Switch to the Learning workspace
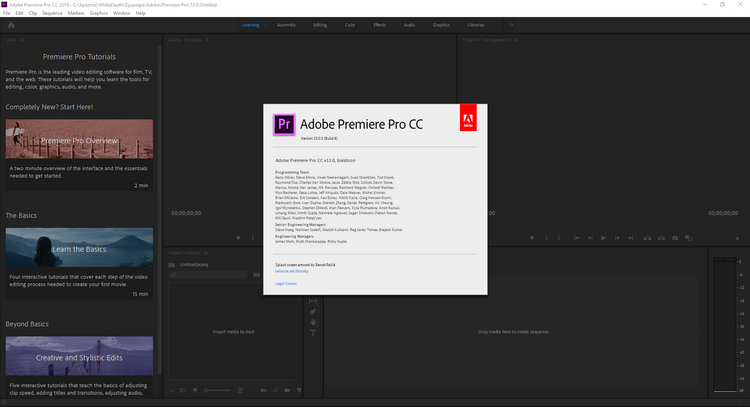 coord(251,25)
